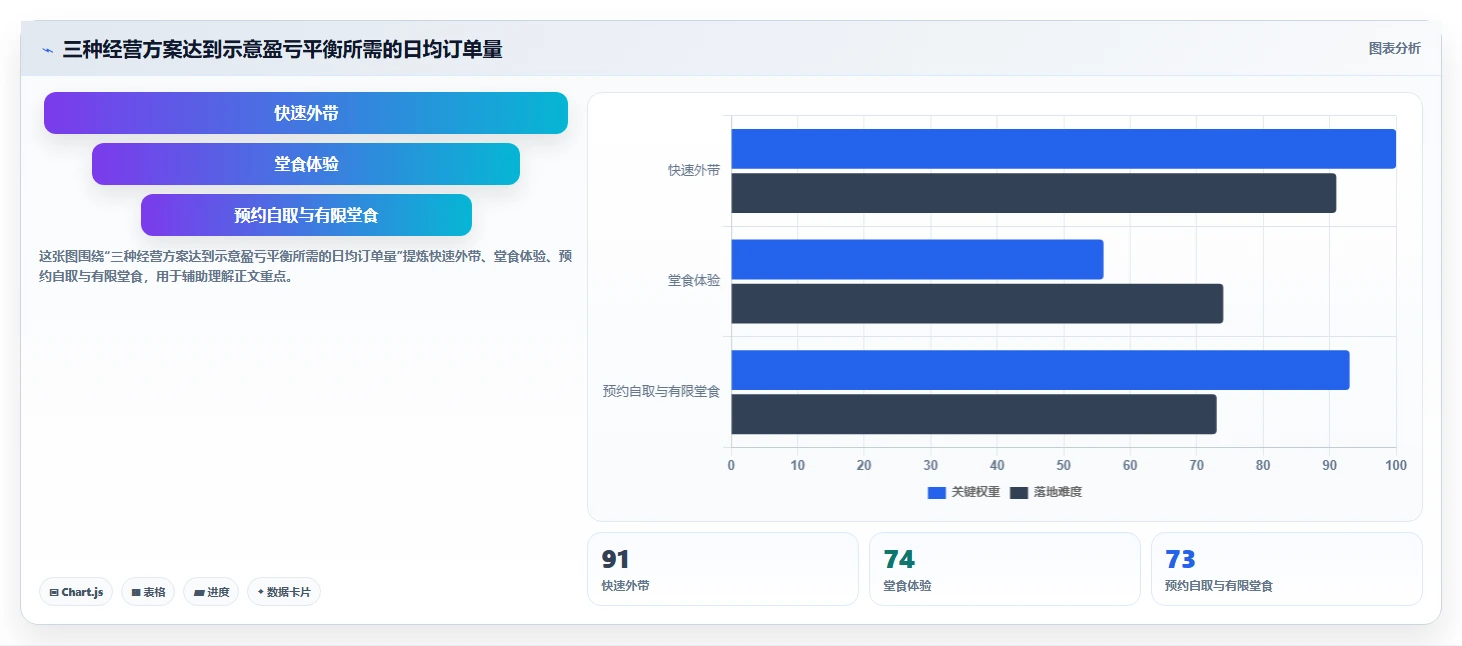Click the blue 快速外带 bar in chart
1462x646 pixels.
[1063, 149]
